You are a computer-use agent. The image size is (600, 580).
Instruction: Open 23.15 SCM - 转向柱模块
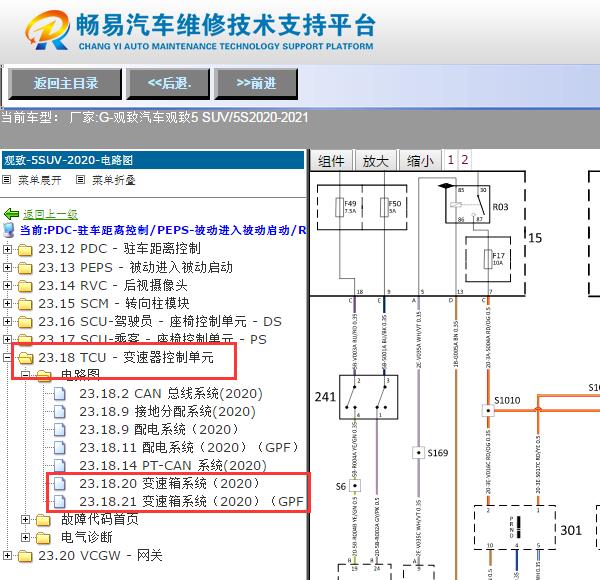pyautogui.click(x=114, y=303)
